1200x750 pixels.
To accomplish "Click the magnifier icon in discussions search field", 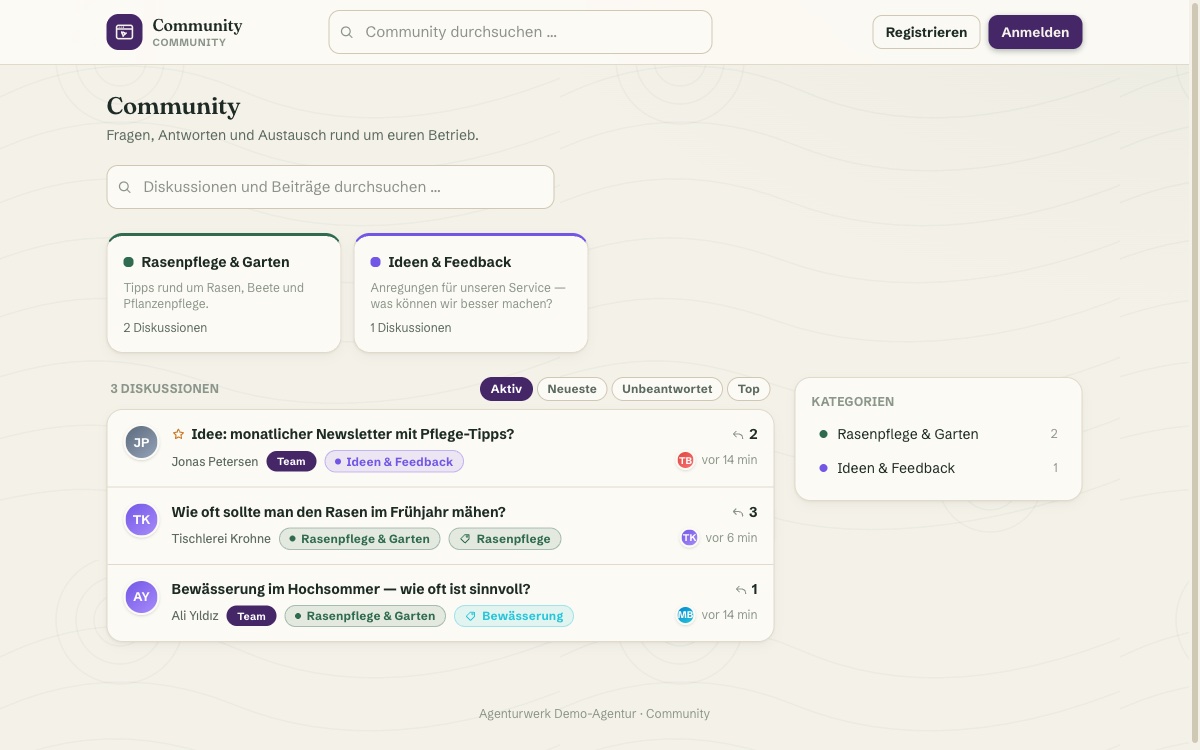I will (125, 187).
